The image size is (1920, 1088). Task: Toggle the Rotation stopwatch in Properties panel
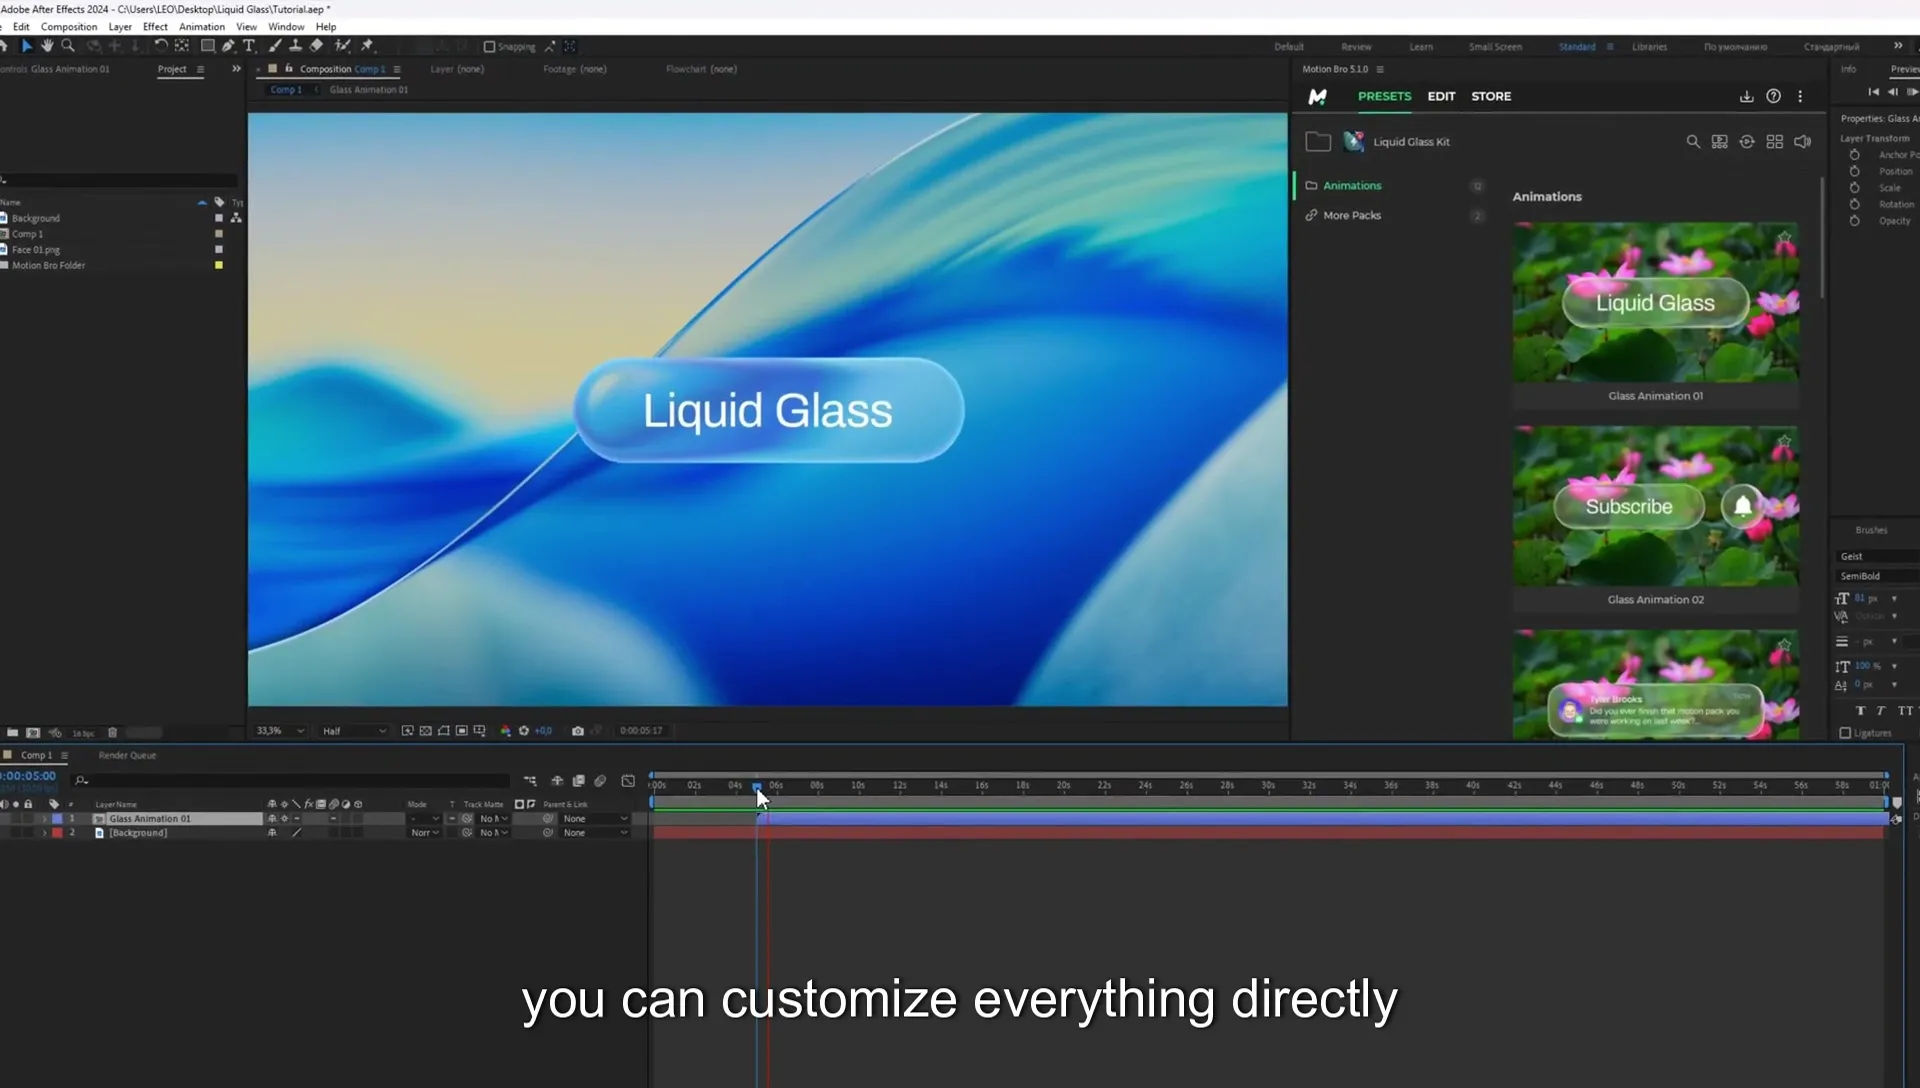1854,204
